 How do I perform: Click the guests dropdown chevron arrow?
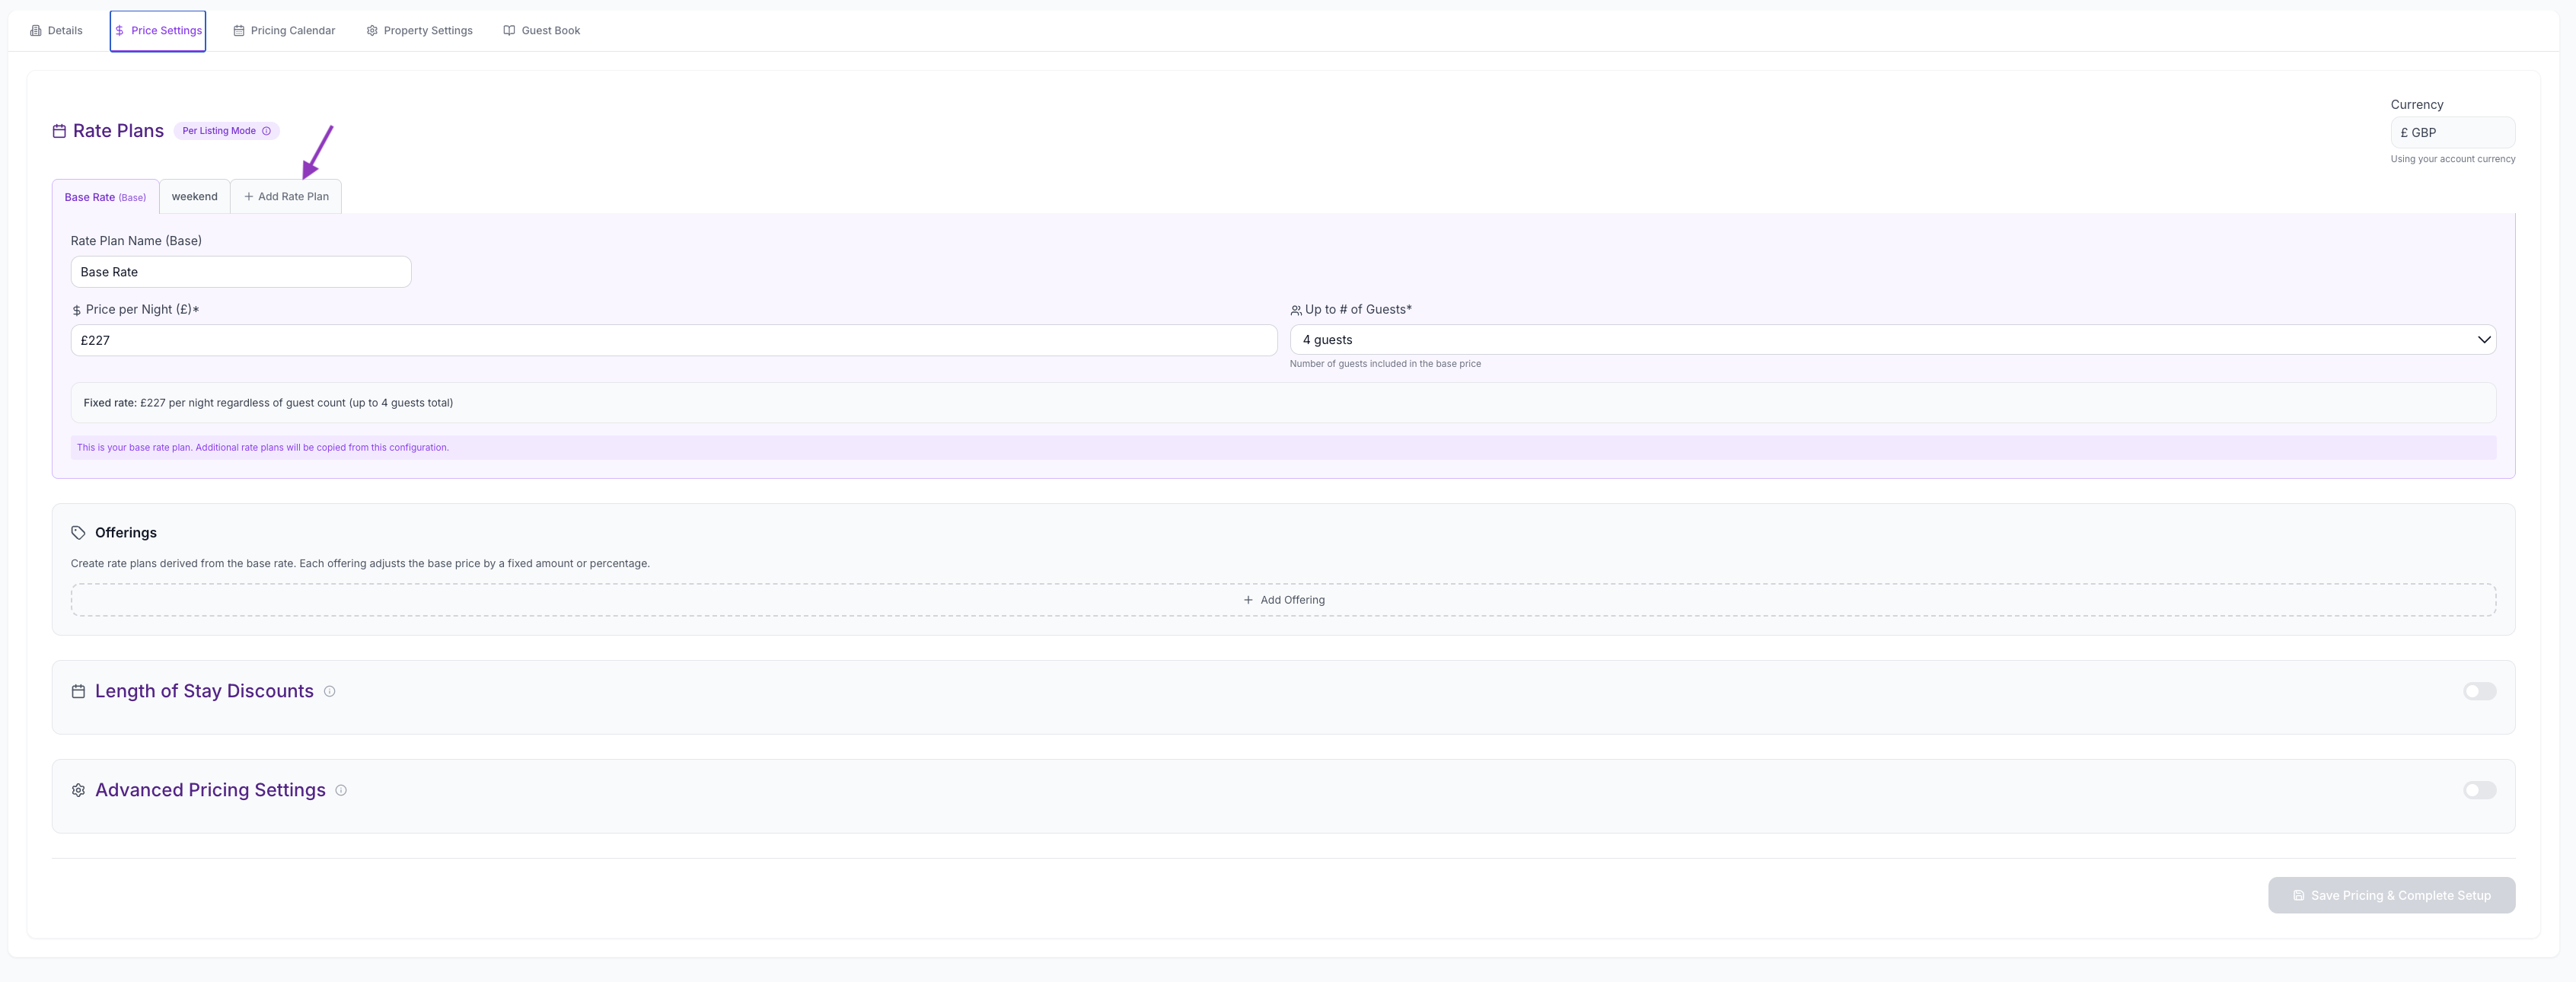2484,340
